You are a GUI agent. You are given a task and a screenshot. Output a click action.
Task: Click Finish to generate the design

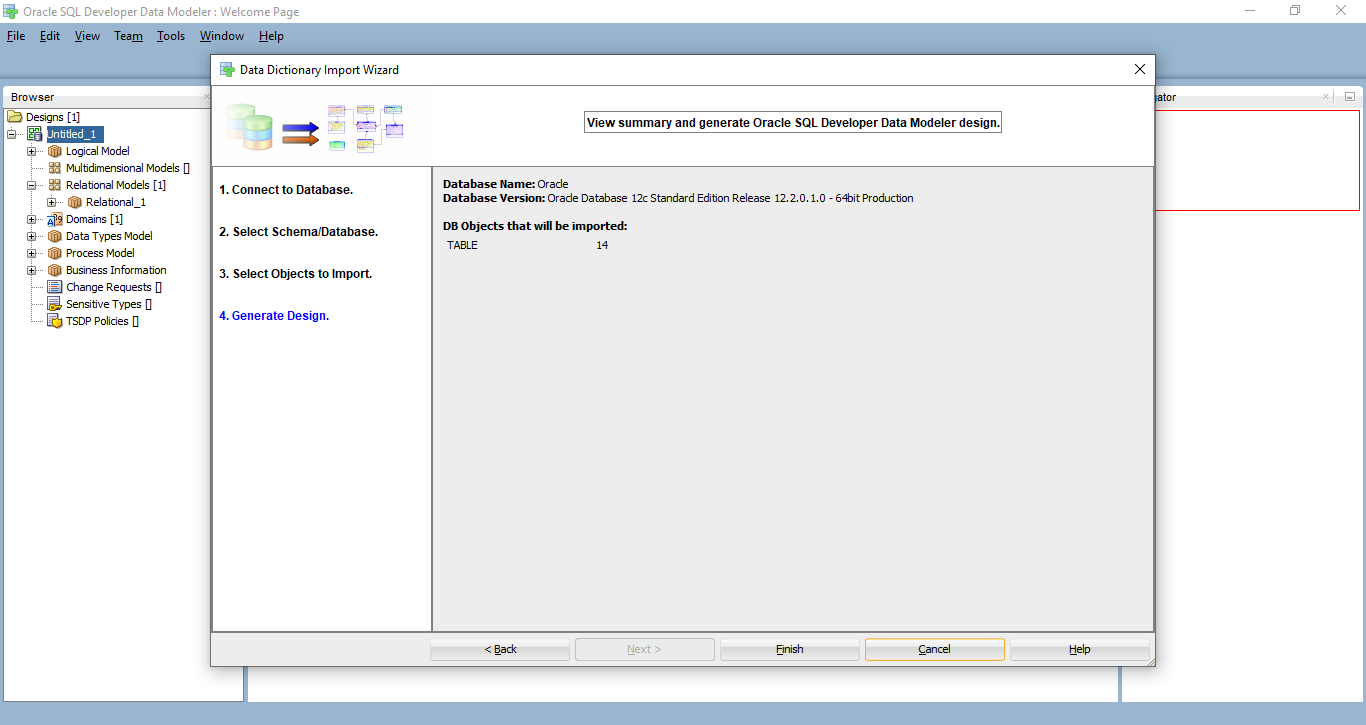790,649
